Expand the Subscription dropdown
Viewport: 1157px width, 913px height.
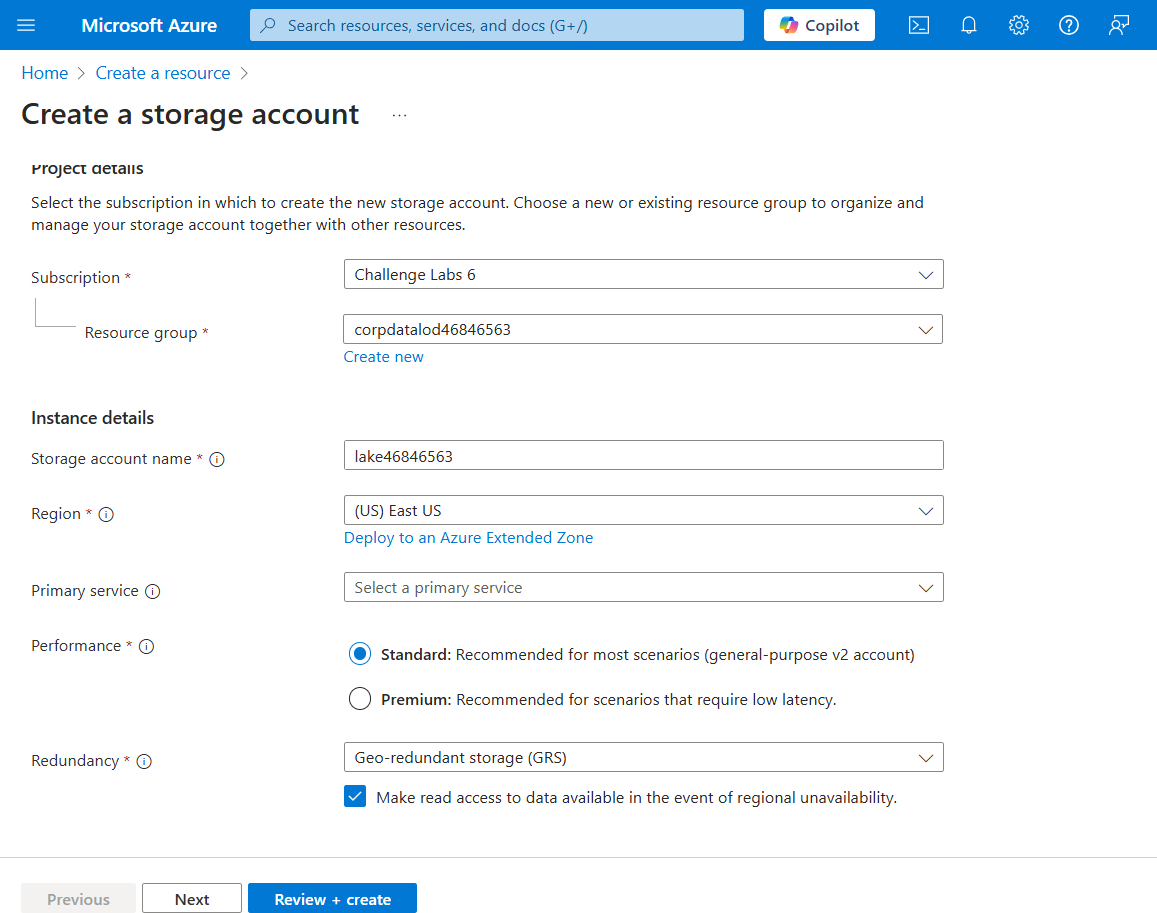point(643,274)
